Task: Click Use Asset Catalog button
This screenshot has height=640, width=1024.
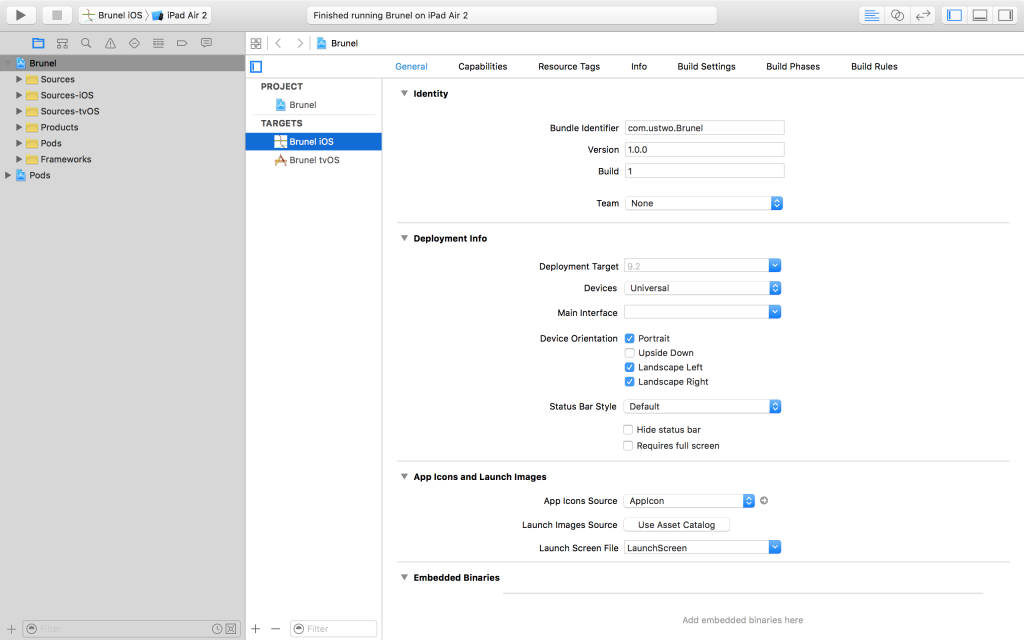Action: click(677, 524)
